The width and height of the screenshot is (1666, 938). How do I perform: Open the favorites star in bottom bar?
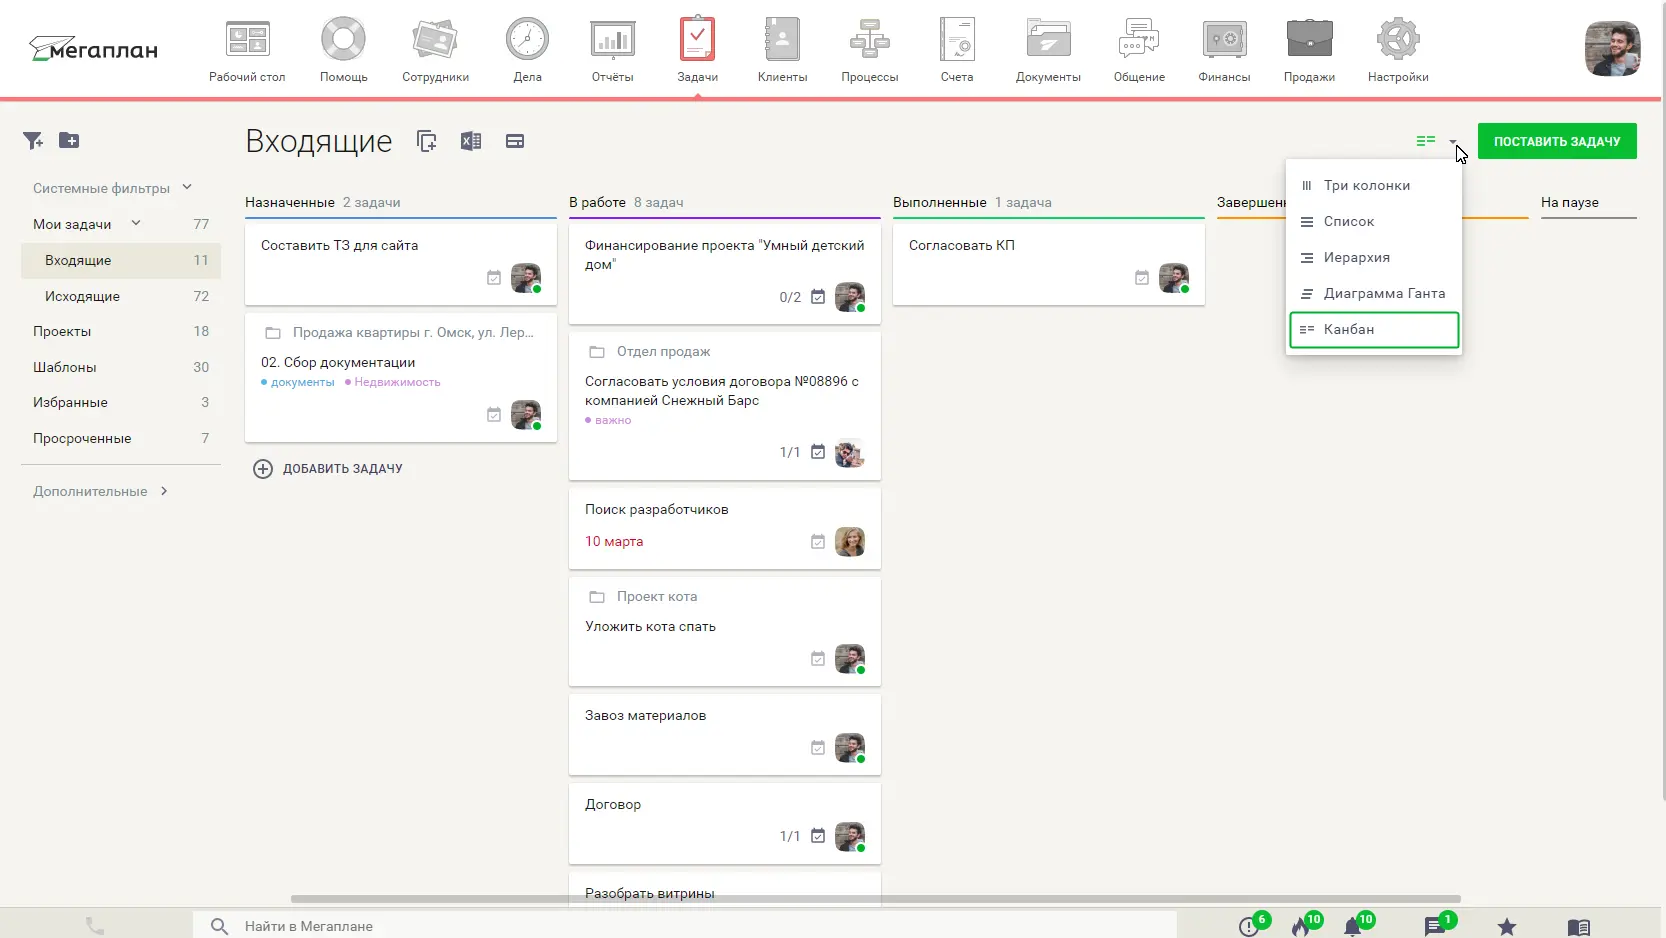click(1506, 927)
